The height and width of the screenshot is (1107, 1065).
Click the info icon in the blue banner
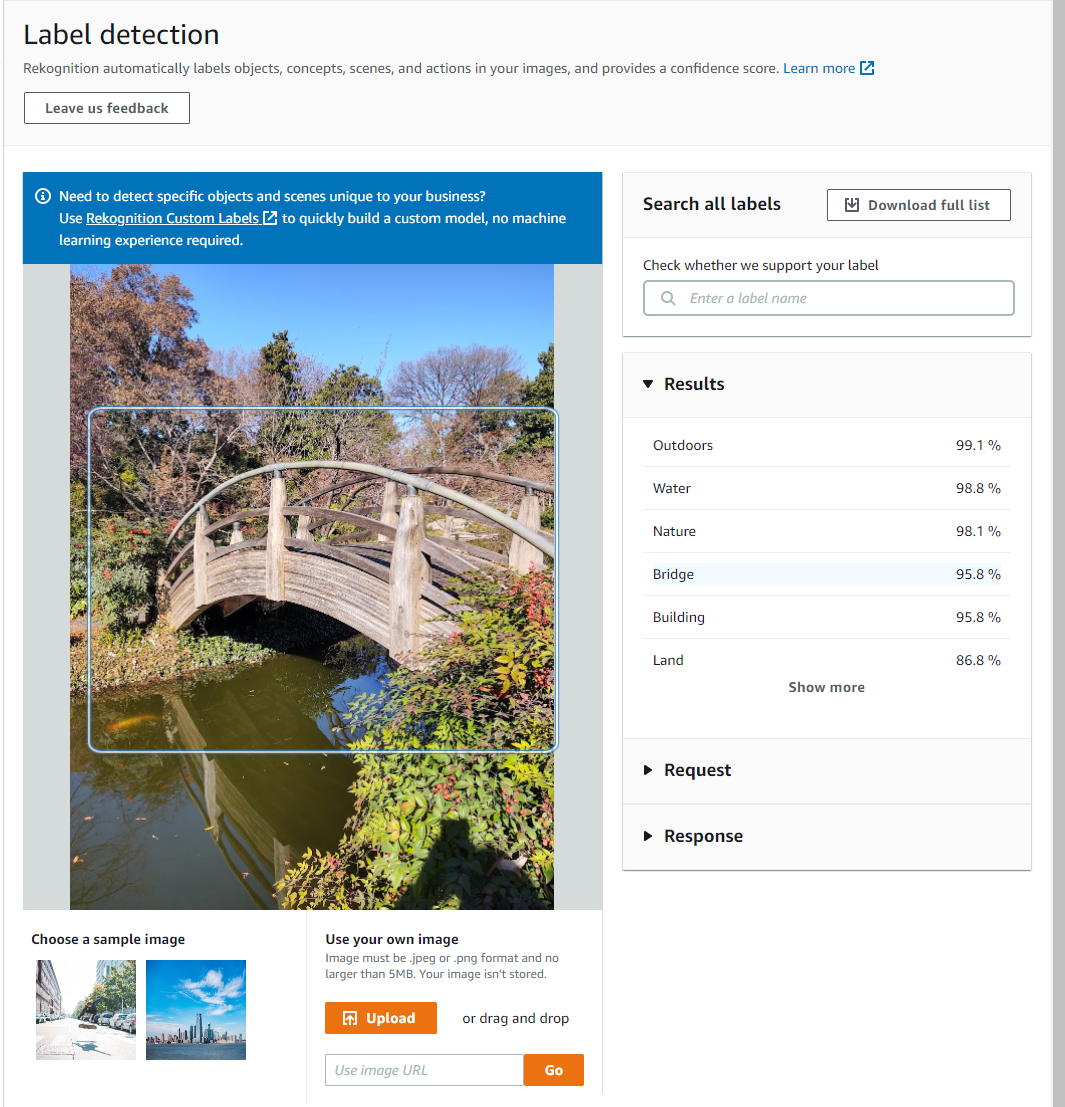pos(43,196)
